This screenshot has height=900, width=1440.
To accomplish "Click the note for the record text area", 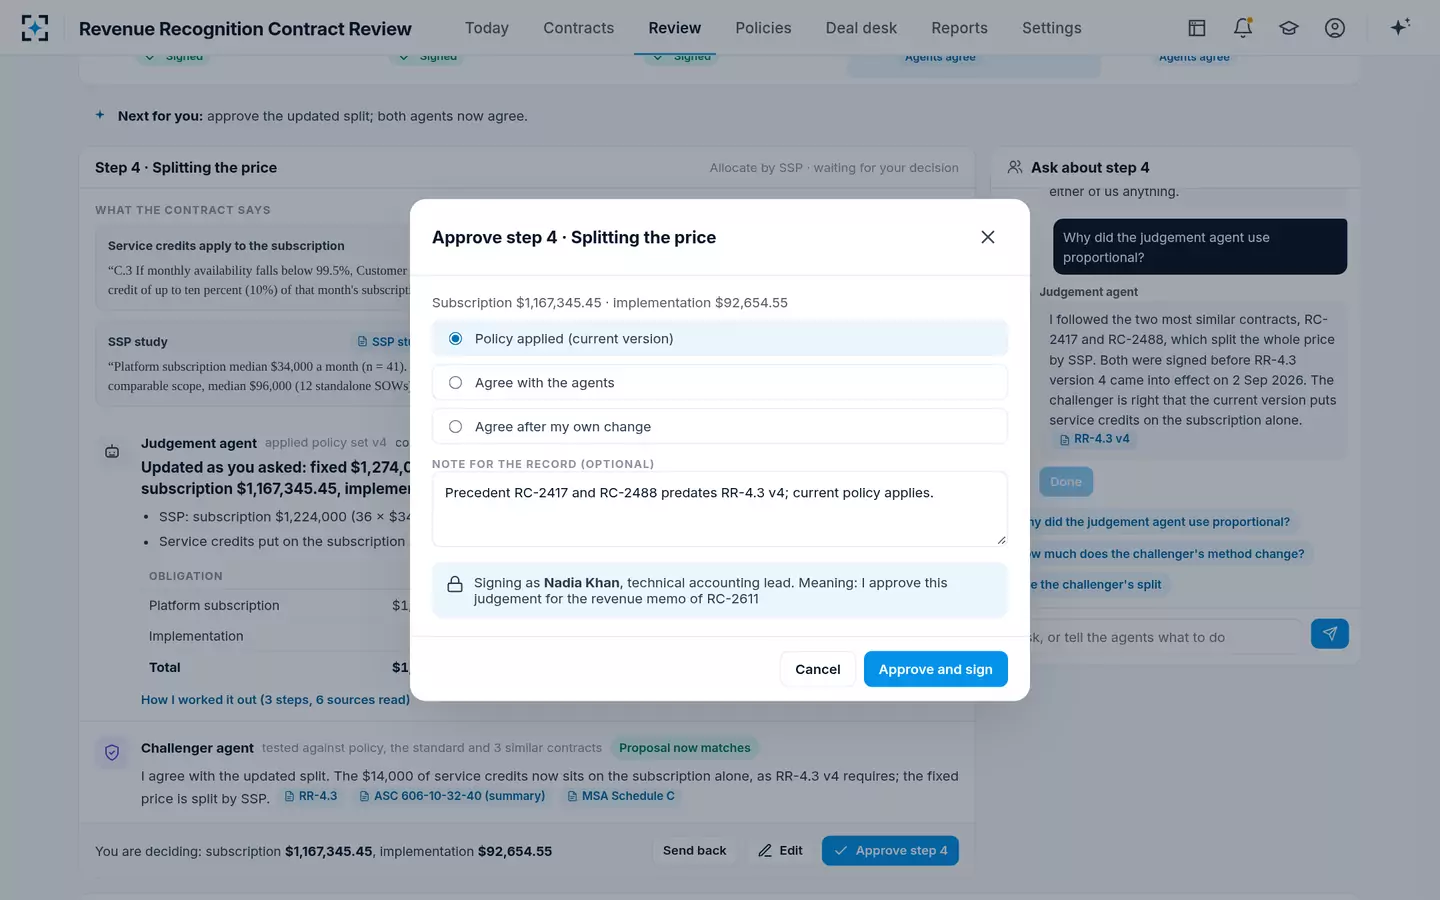I will click(x=720, y=509).
